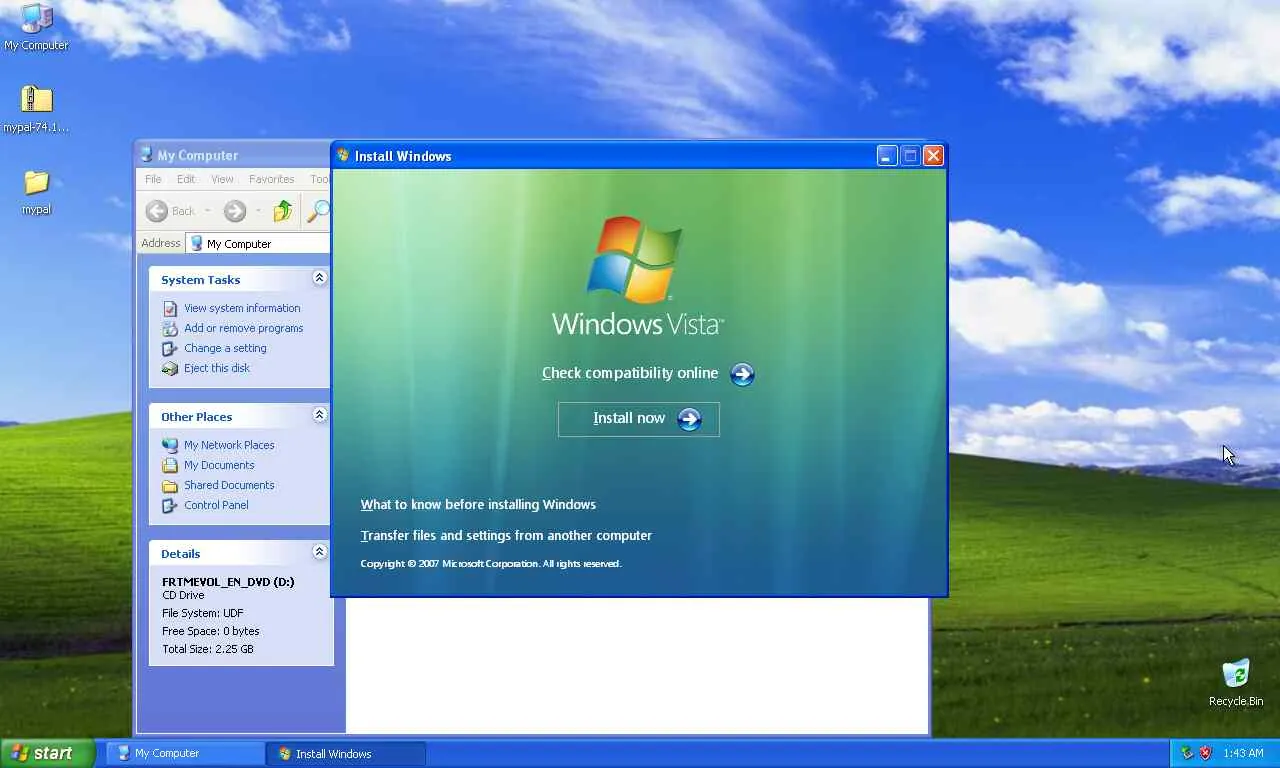The width and height of the screenshot is (1280, 768).
Task: Open the red shield security alert tray icon
Action: tap(1206, 753)
